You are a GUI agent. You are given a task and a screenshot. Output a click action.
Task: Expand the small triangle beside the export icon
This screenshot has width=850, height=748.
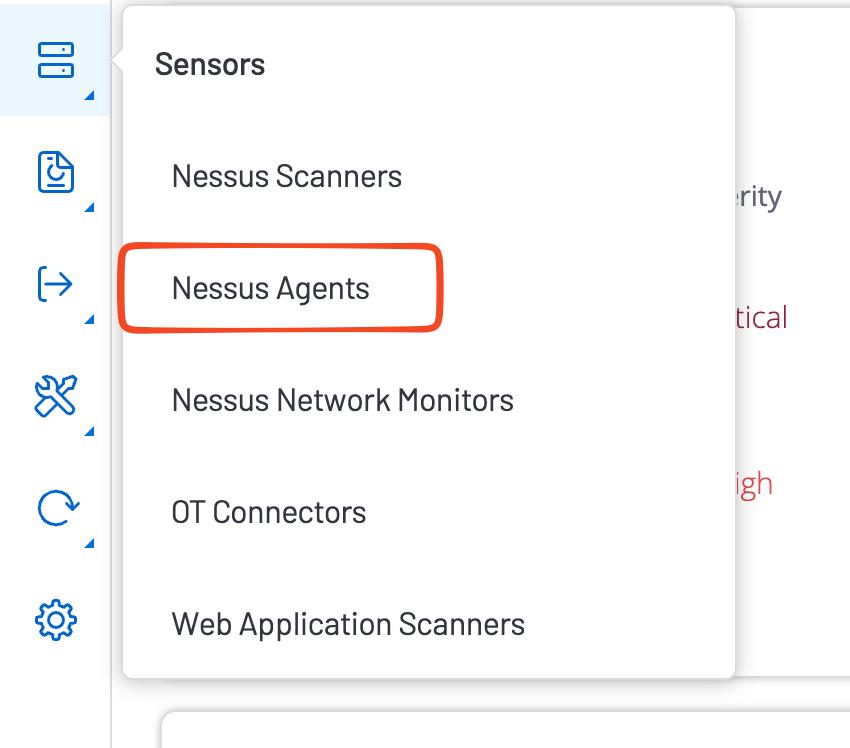[x=90, y=320]
